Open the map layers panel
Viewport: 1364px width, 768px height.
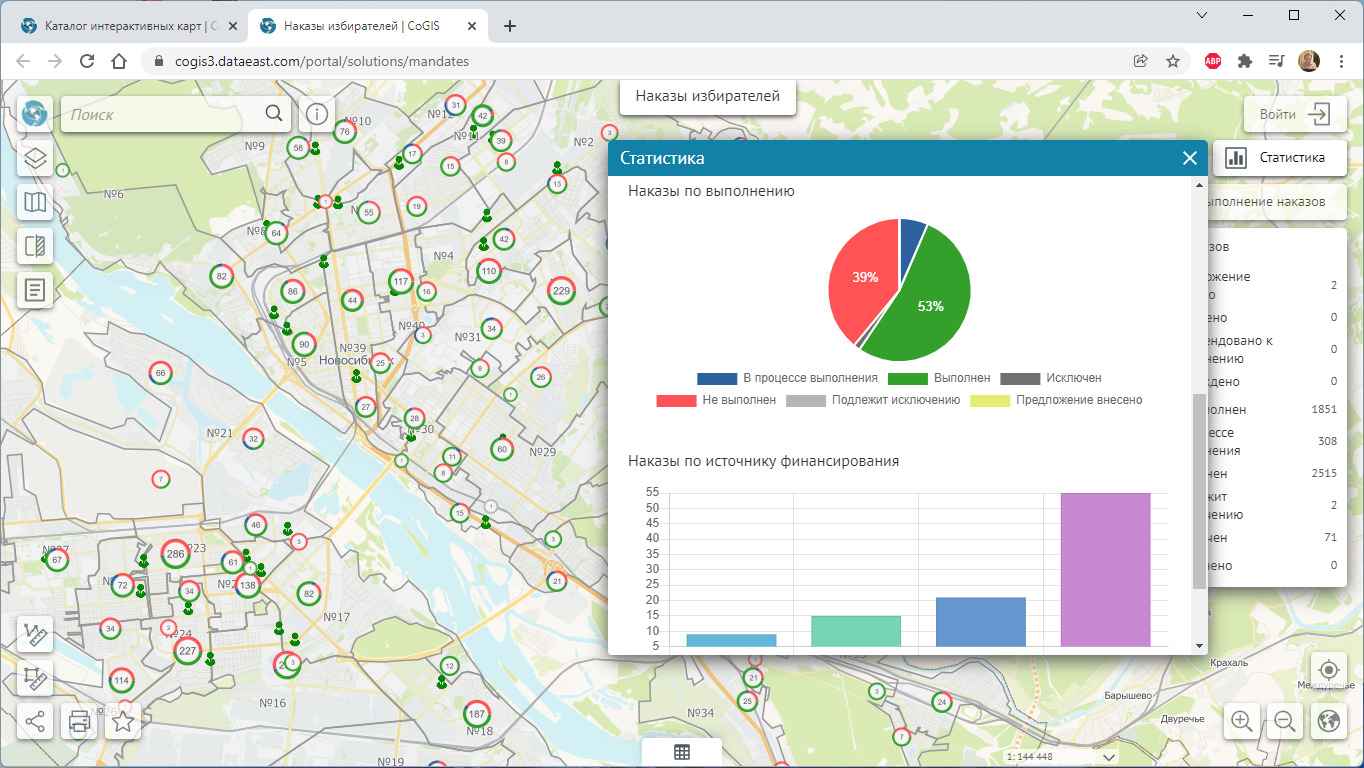[35, 159]
